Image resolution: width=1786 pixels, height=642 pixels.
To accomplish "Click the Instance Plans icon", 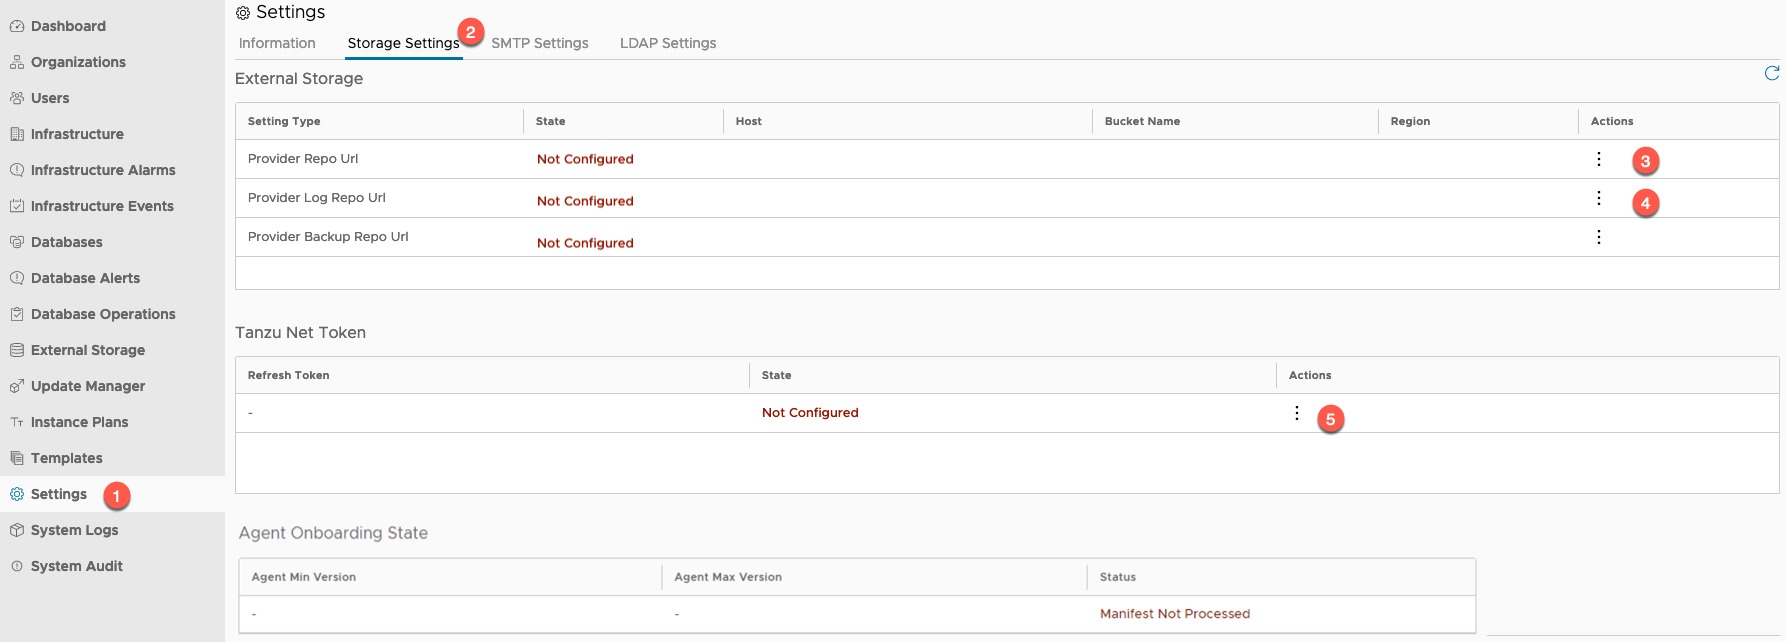I will pyautogui.click(x=17, y=422).
